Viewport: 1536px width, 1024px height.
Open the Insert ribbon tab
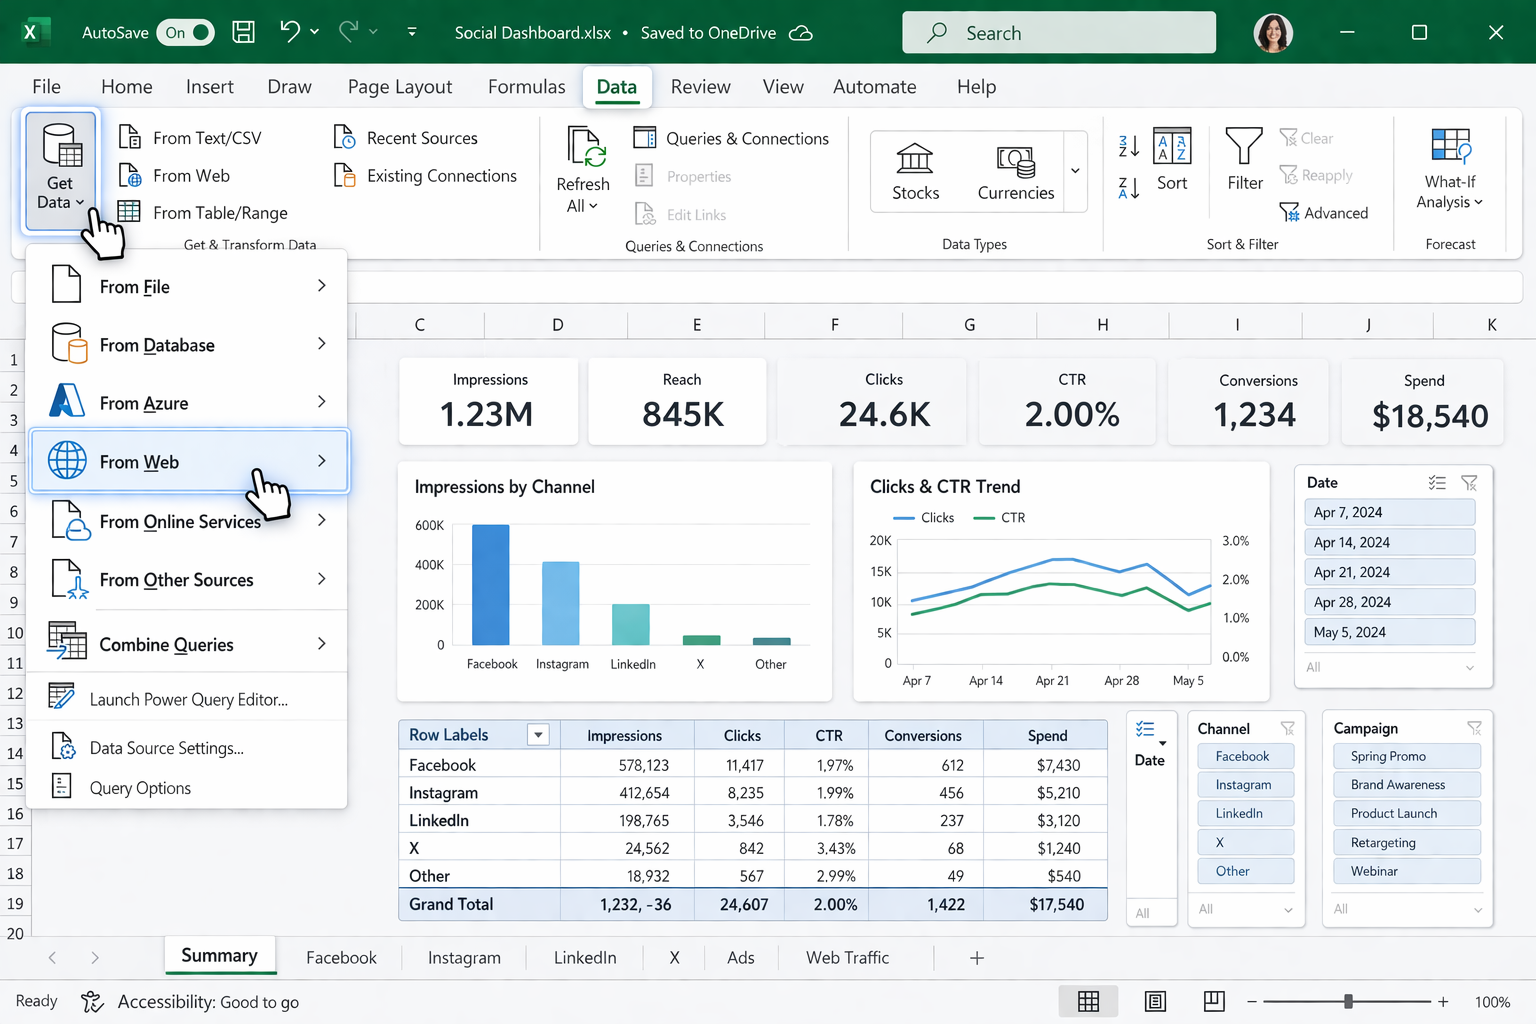tap(209, 87)
